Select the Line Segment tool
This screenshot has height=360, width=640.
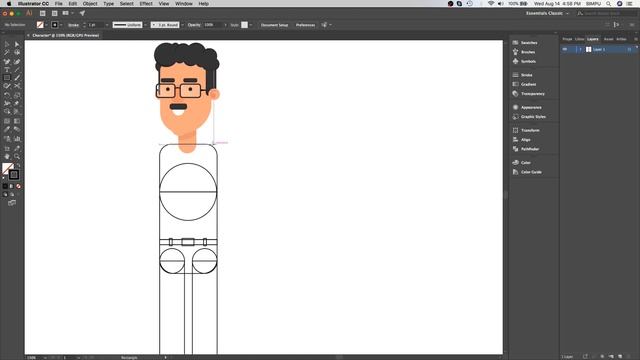pyautogui.click(x=17, y=70)
